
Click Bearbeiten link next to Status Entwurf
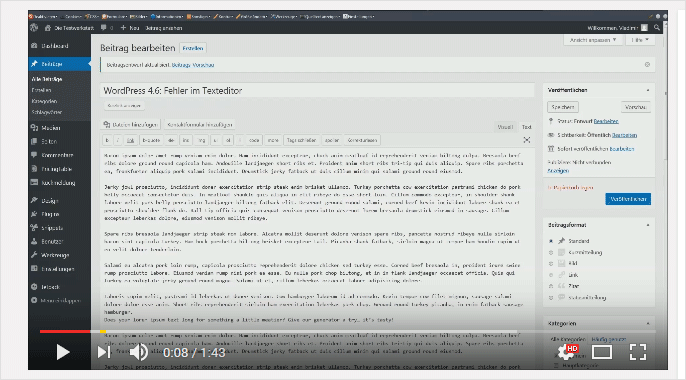click(x=606, y=121)
